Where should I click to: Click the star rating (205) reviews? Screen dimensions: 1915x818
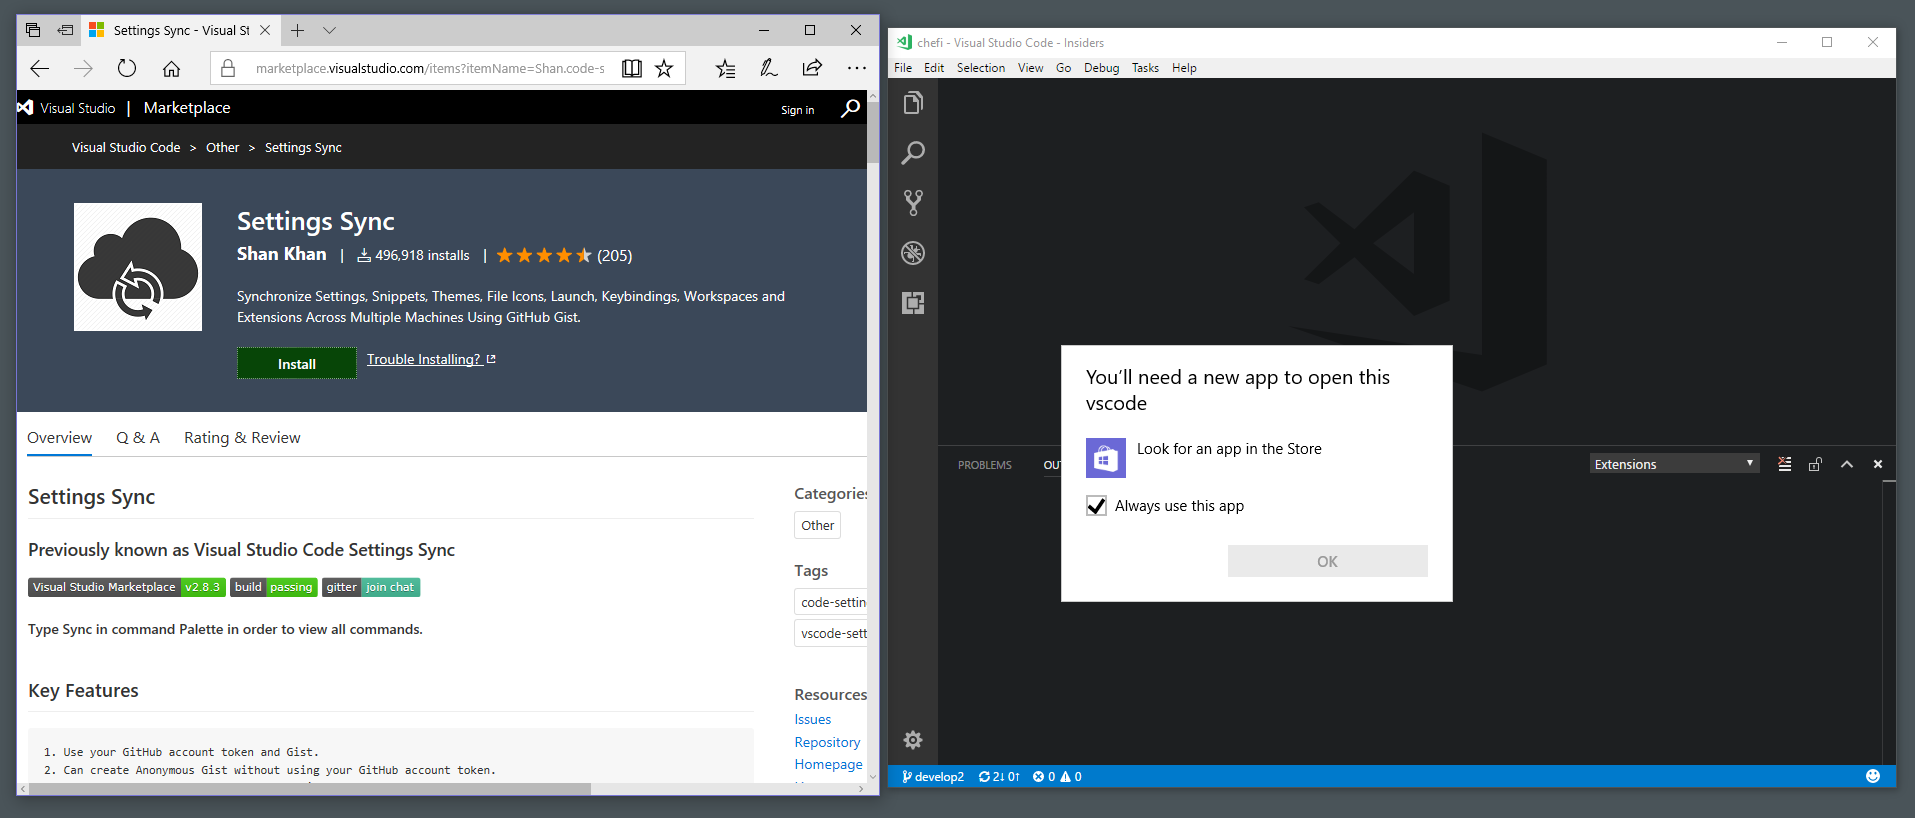pos(564,255)
